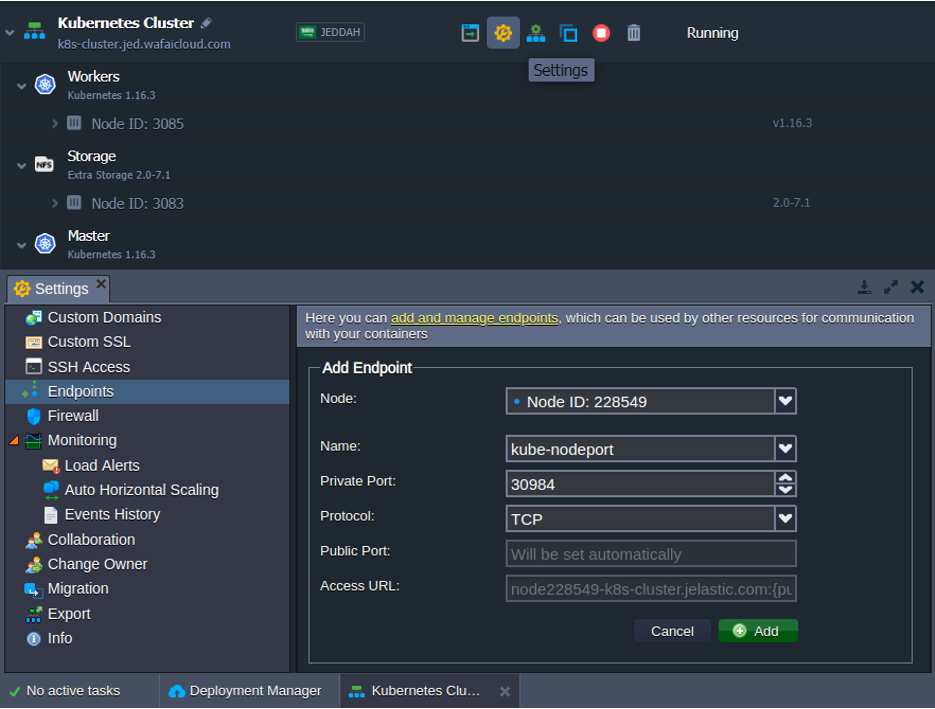Open the Node dropdown arrow

785,401
